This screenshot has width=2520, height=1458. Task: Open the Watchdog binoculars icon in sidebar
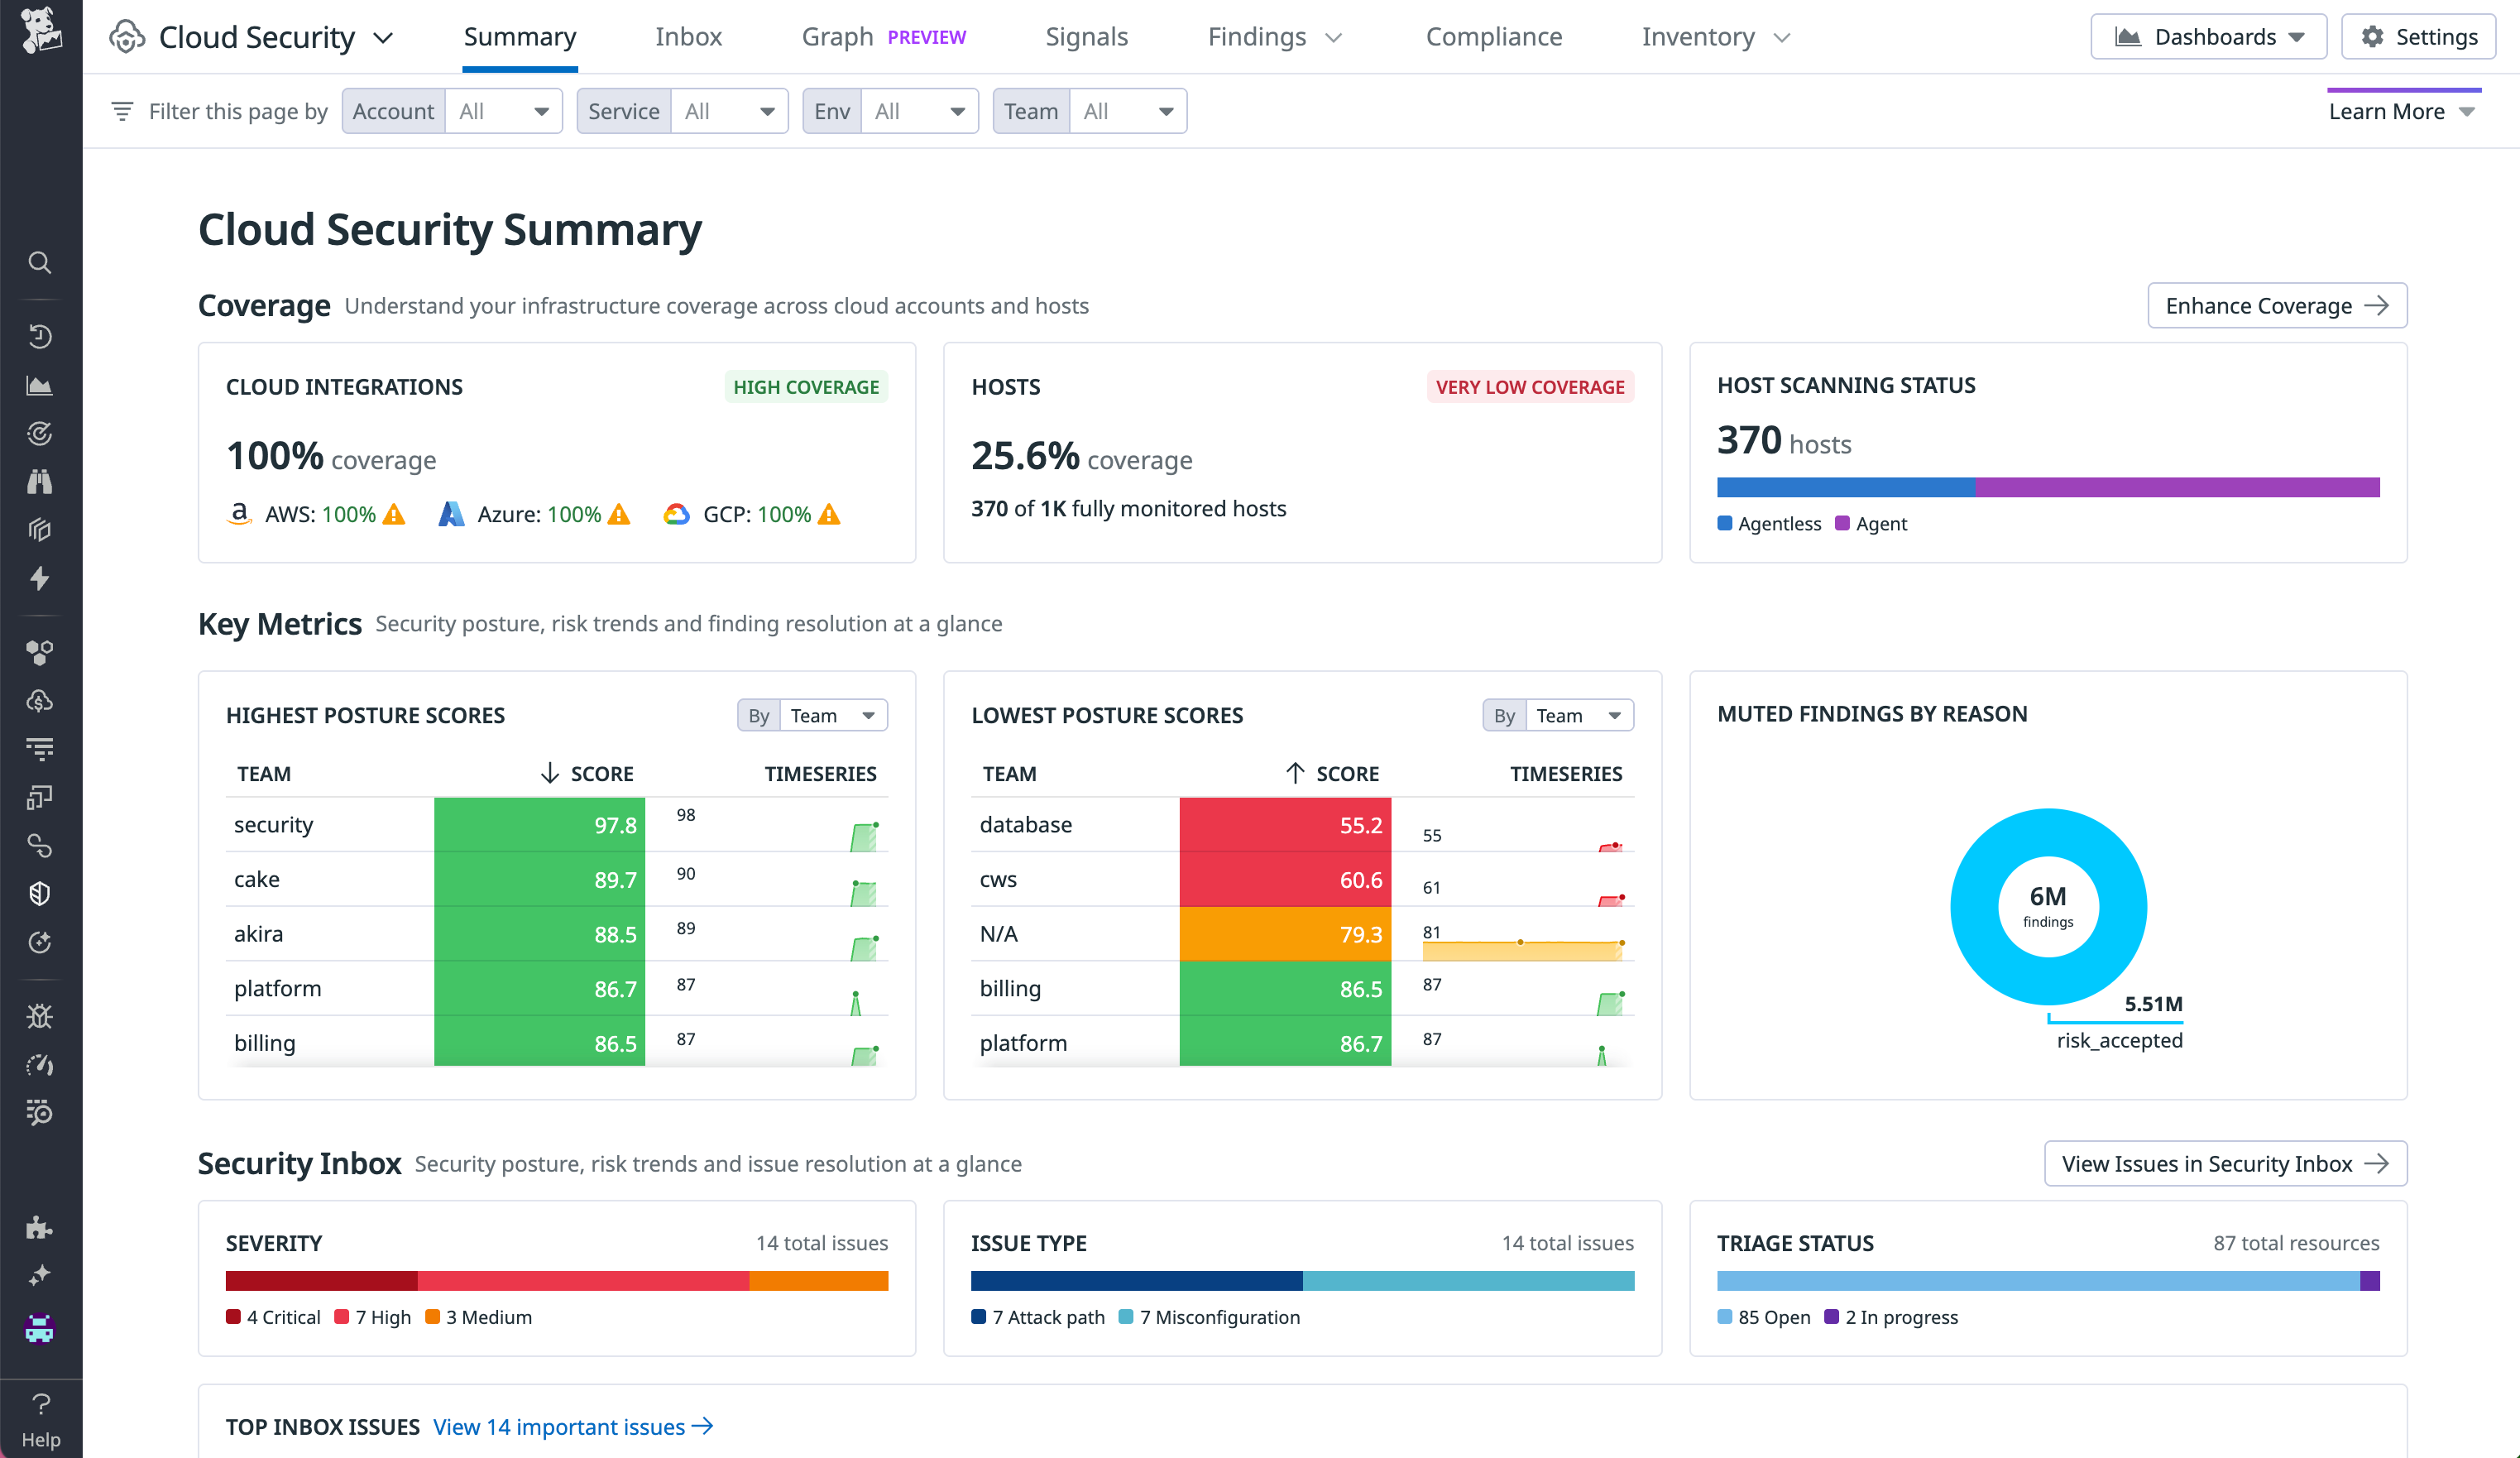coord(40,481)
